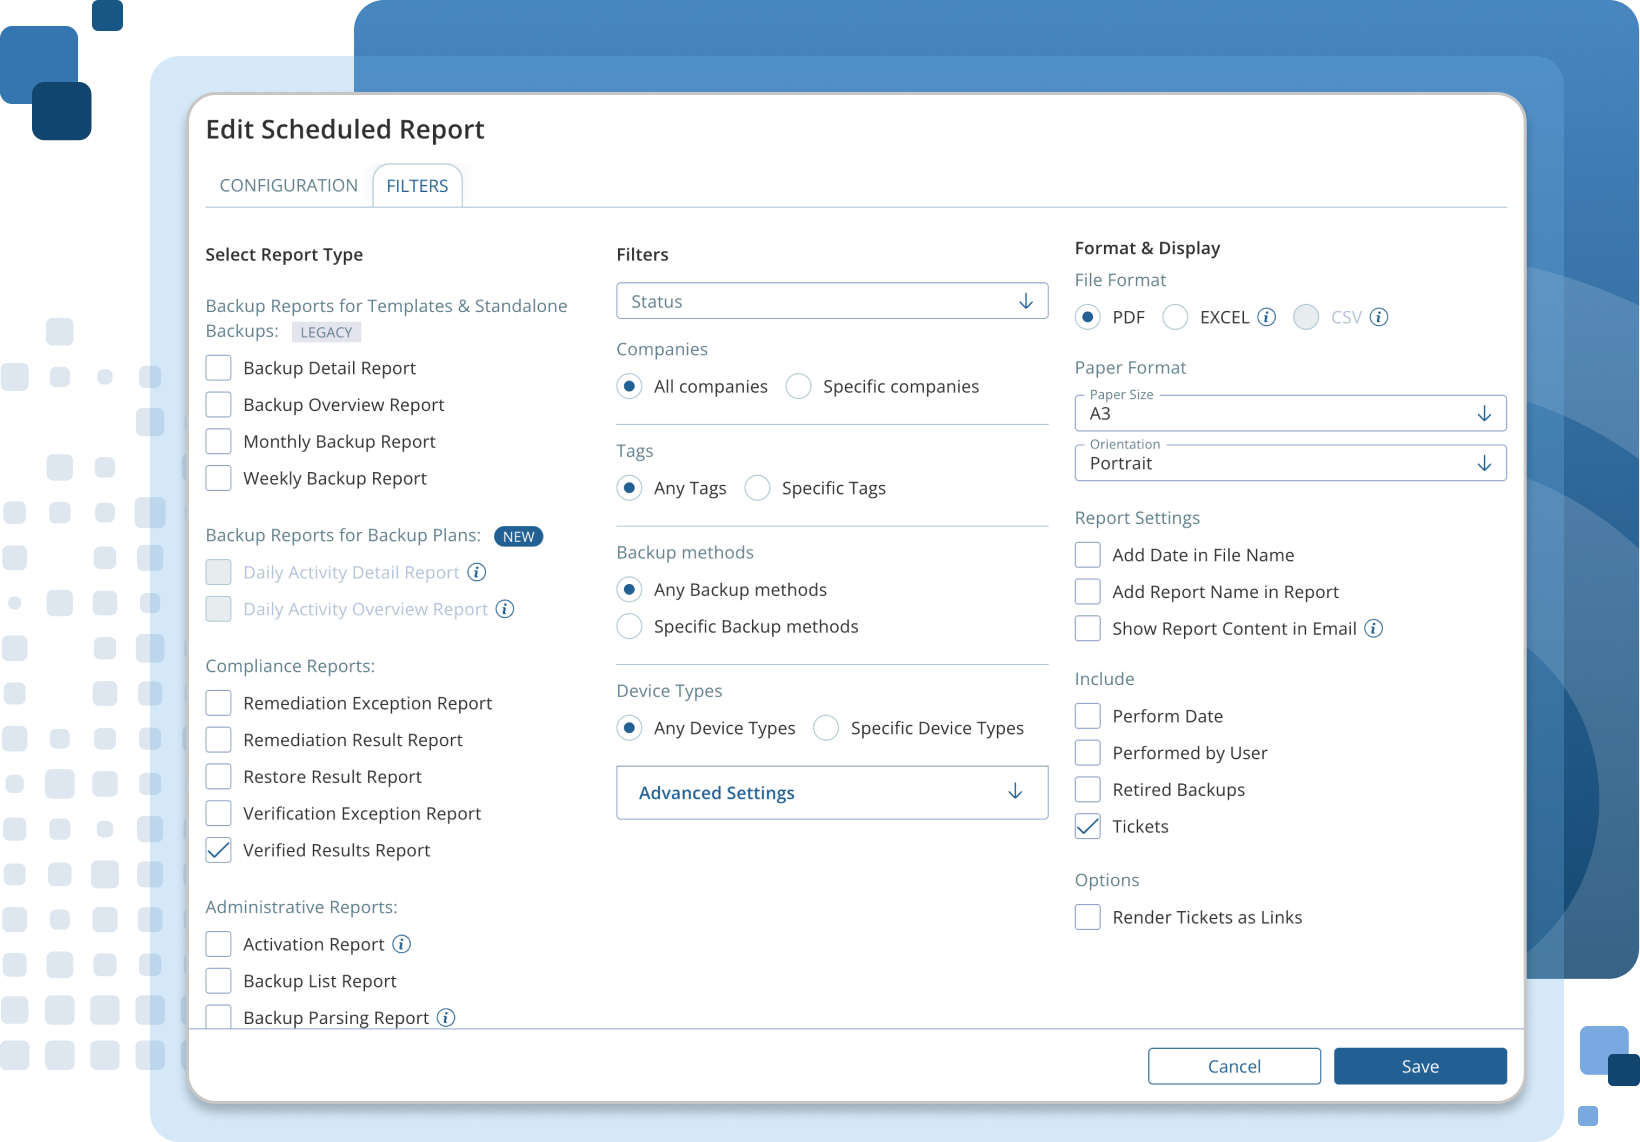Click the Save button
Viewport: 1640px width, 1142px height.
(1419, 1066)
